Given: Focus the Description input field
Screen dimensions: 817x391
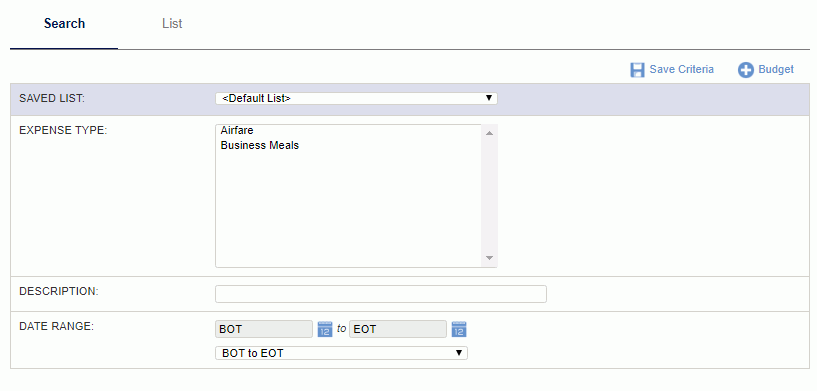Looking at the screenshot, I should click(x=381, y=294).
